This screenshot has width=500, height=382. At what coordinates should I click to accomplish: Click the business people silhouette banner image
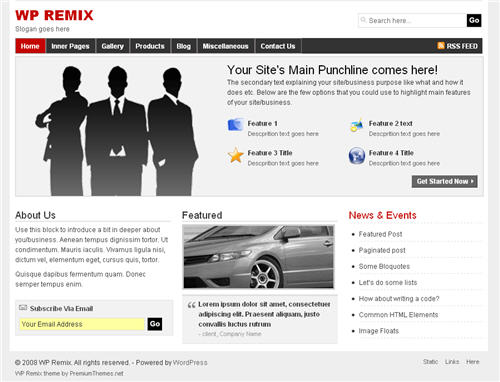pos(117,130)
